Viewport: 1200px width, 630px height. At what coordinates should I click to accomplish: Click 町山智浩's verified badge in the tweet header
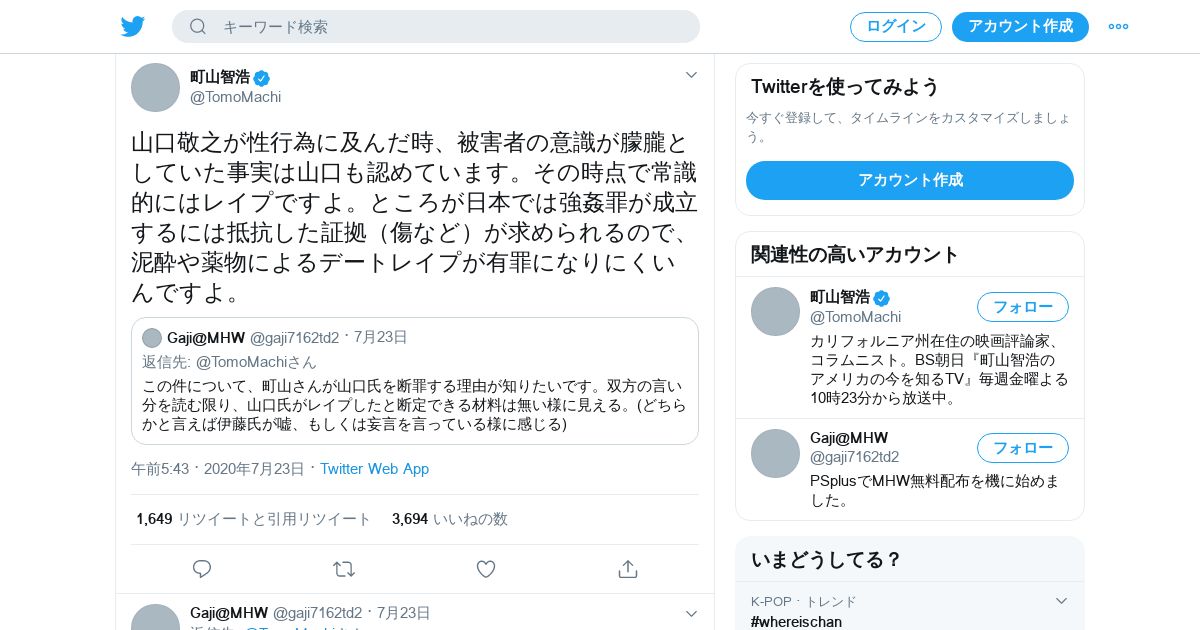(262, 78)
